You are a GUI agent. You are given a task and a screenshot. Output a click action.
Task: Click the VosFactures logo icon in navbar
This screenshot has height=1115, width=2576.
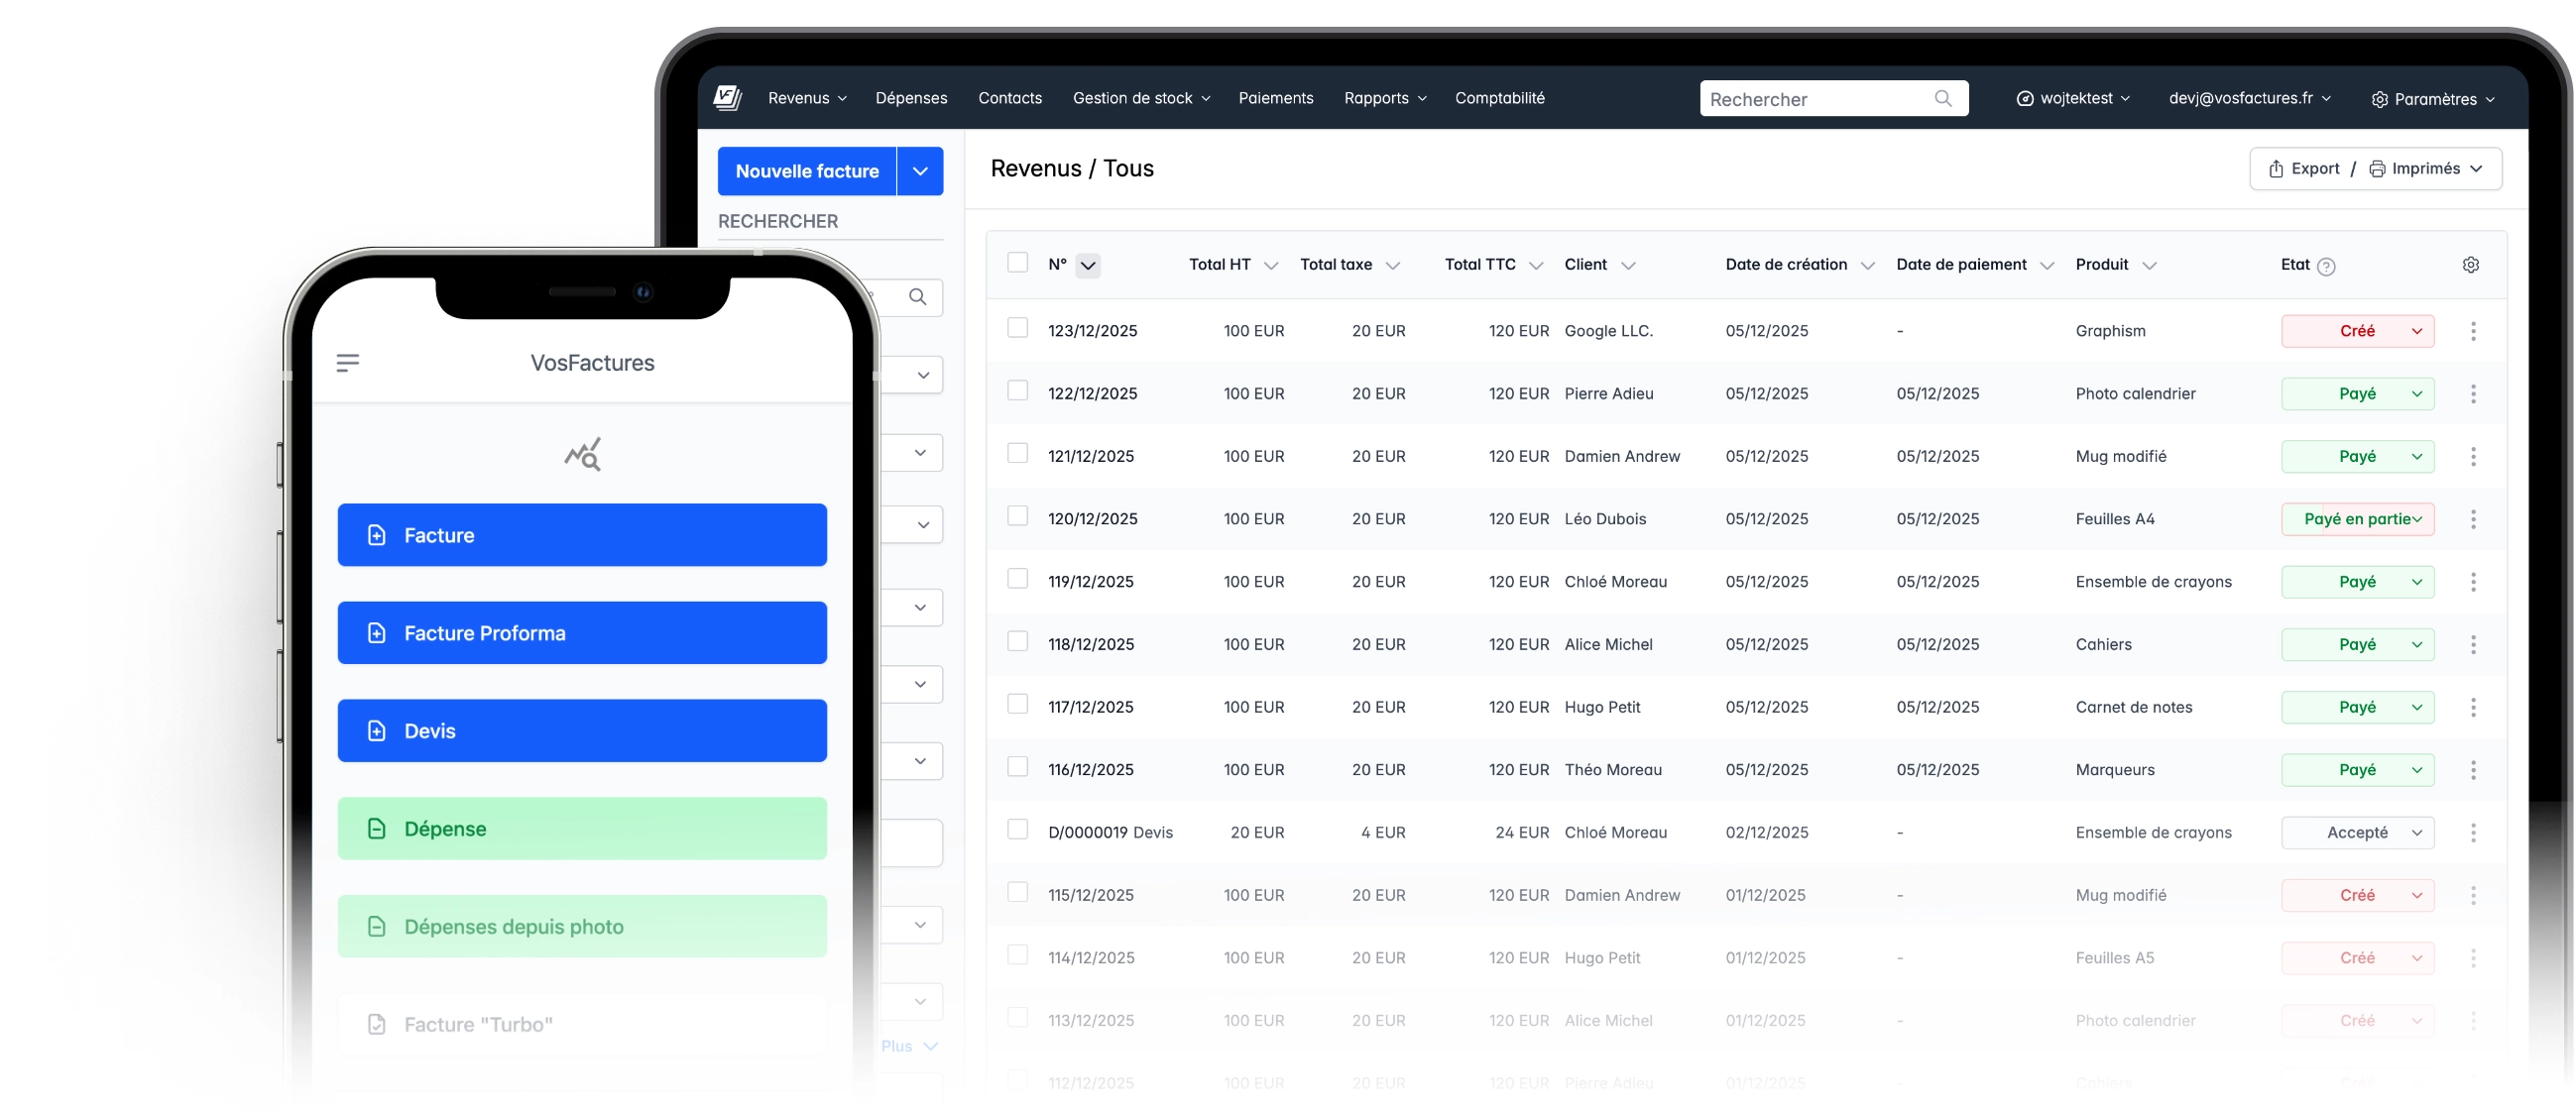[x=727, y=97]
